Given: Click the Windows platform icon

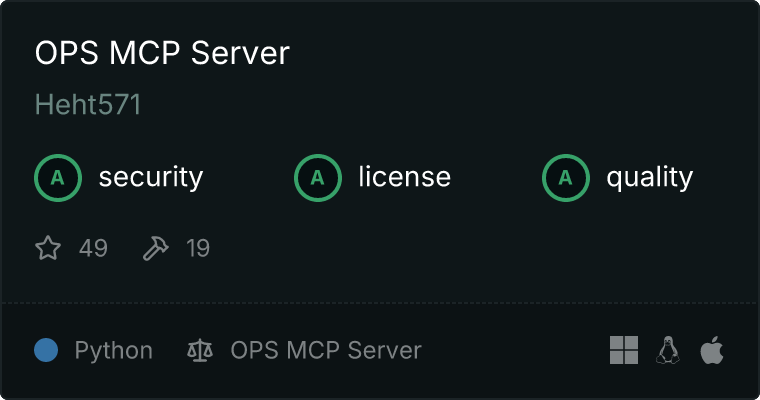Looking at the screenshot, I should pyautogui.click(x=624, y=350).
